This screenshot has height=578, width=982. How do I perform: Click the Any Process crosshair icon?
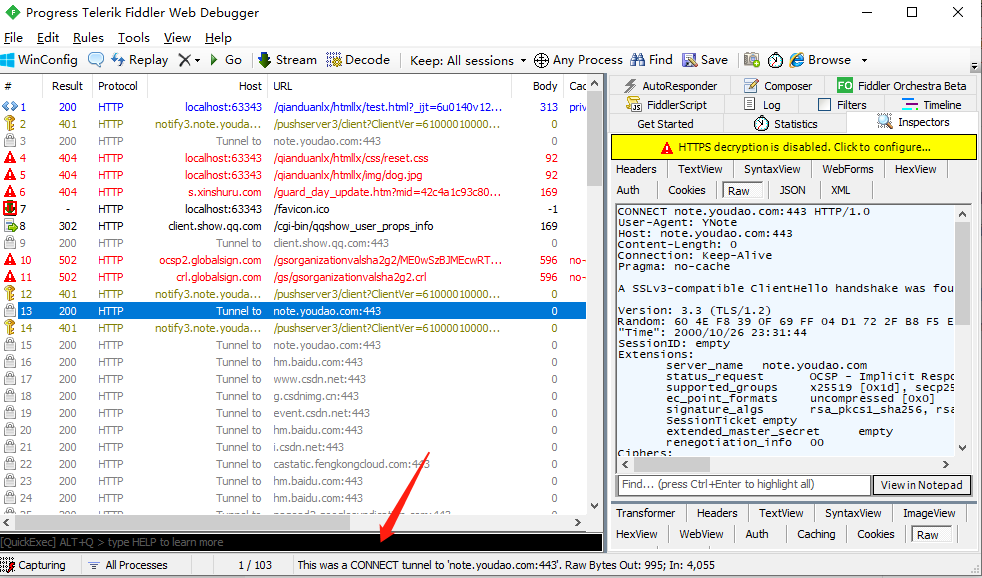point(541,60)
